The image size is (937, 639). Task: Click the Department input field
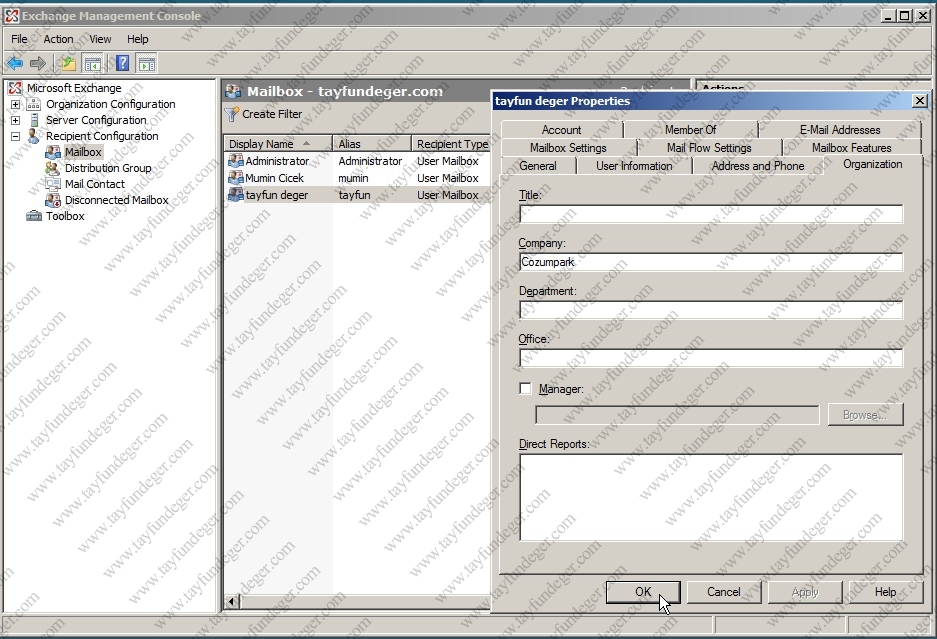tap(711, 310)
